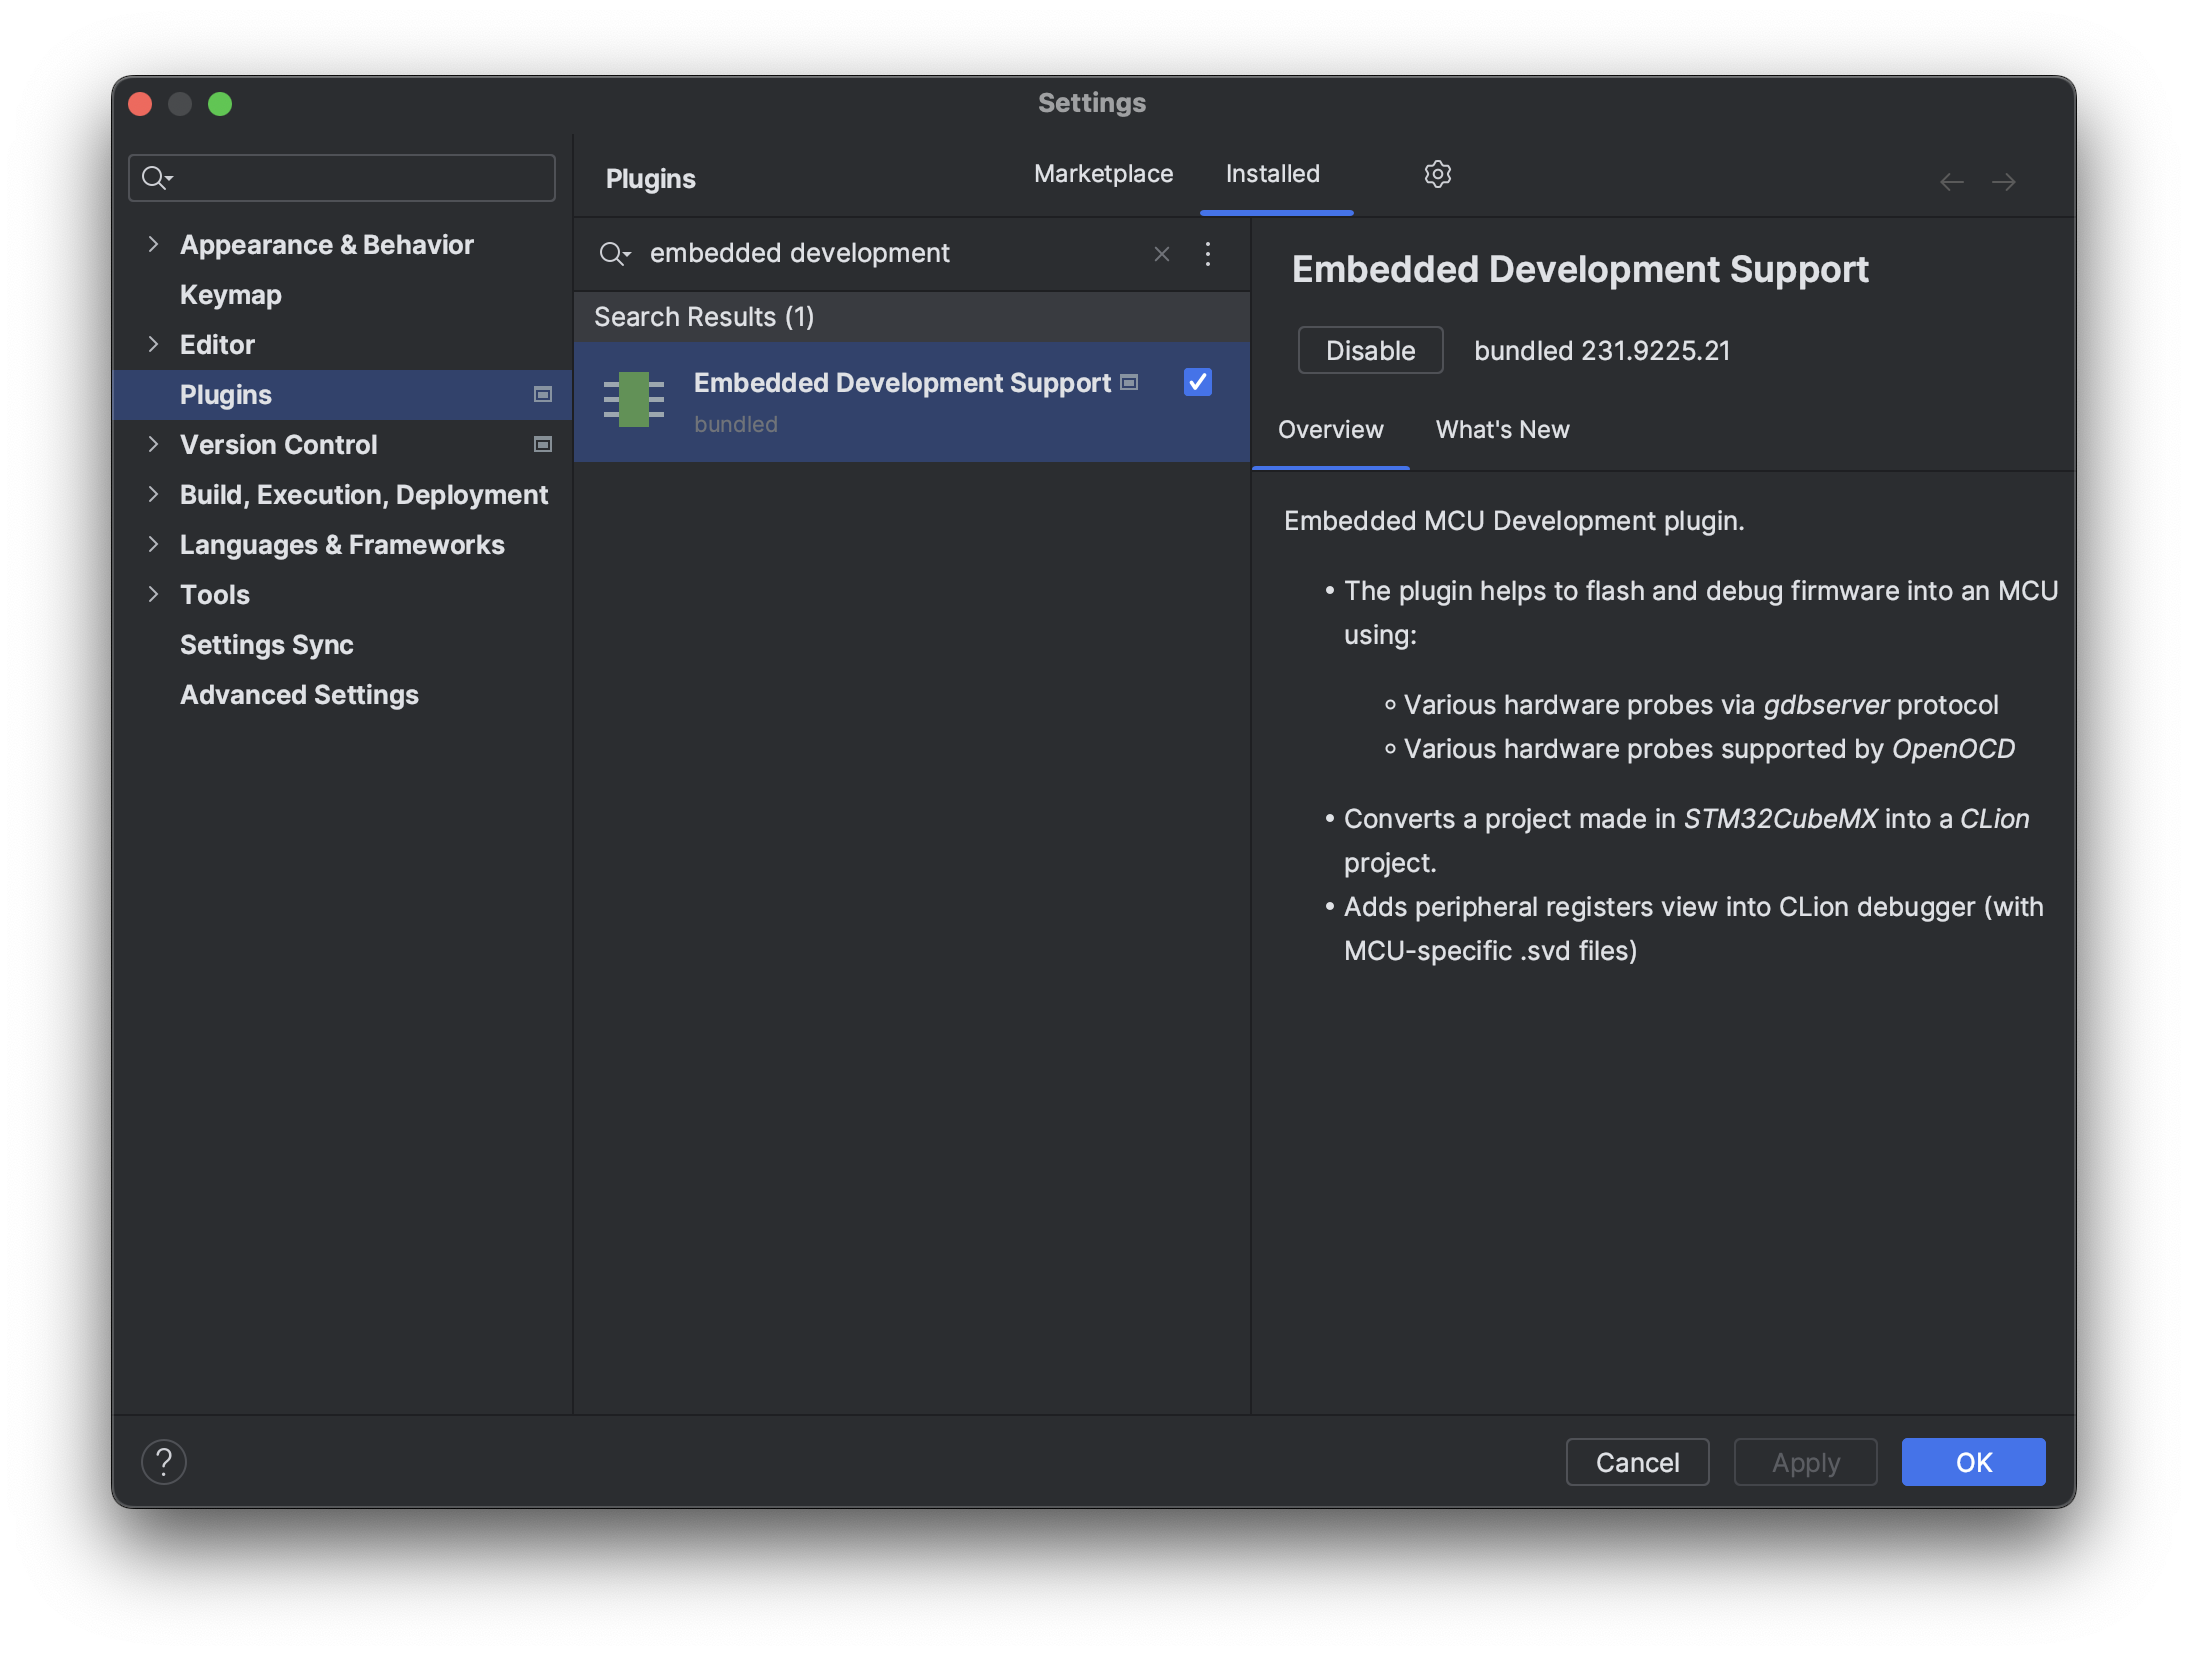Disable the plugin with the Disable button
Screen dimensions: 2188x1656
click(x=1370, y=350)
